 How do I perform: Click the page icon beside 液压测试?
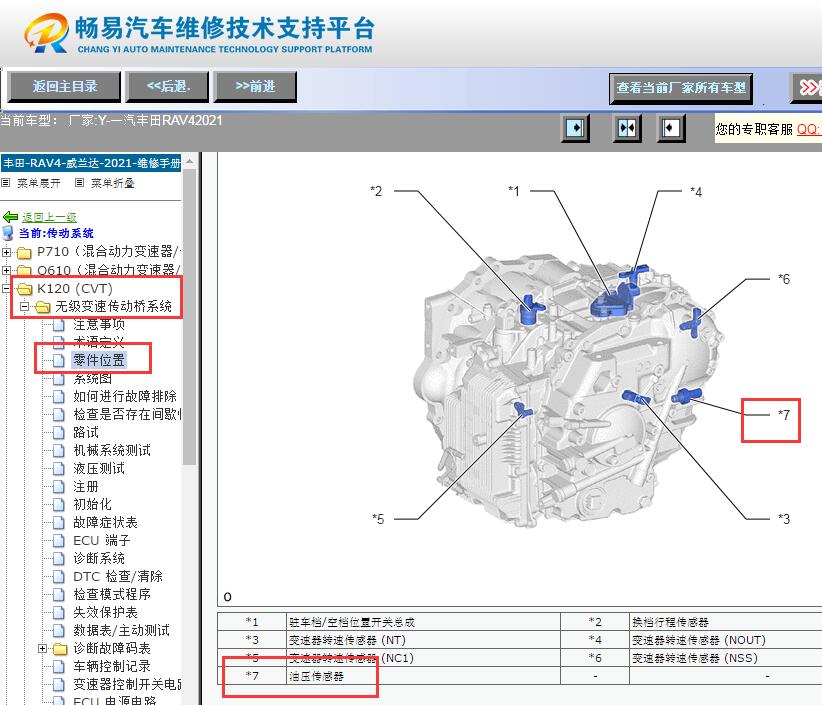click(59, 469)
